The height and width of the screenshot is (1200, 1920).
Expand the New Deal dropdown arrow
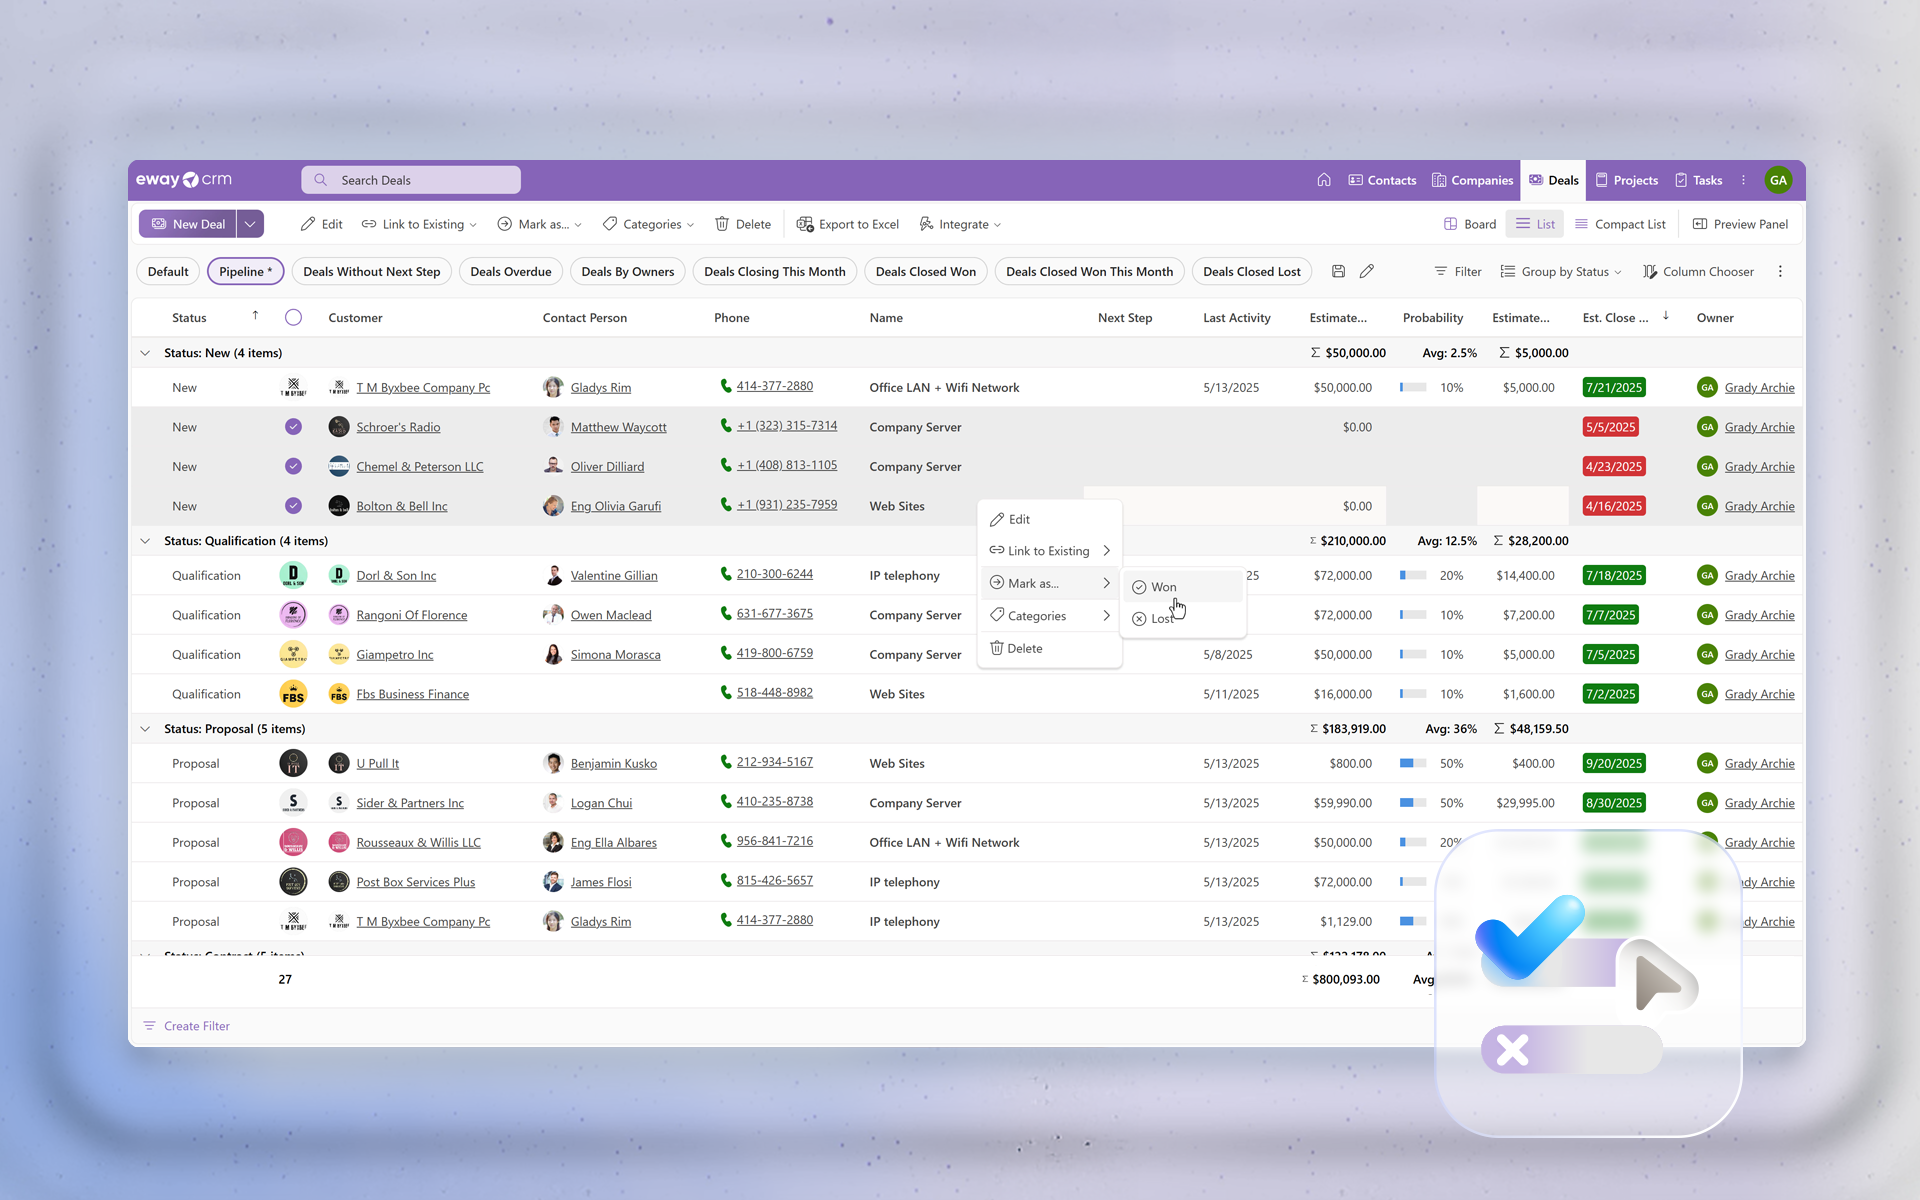(x=250, y=224)
